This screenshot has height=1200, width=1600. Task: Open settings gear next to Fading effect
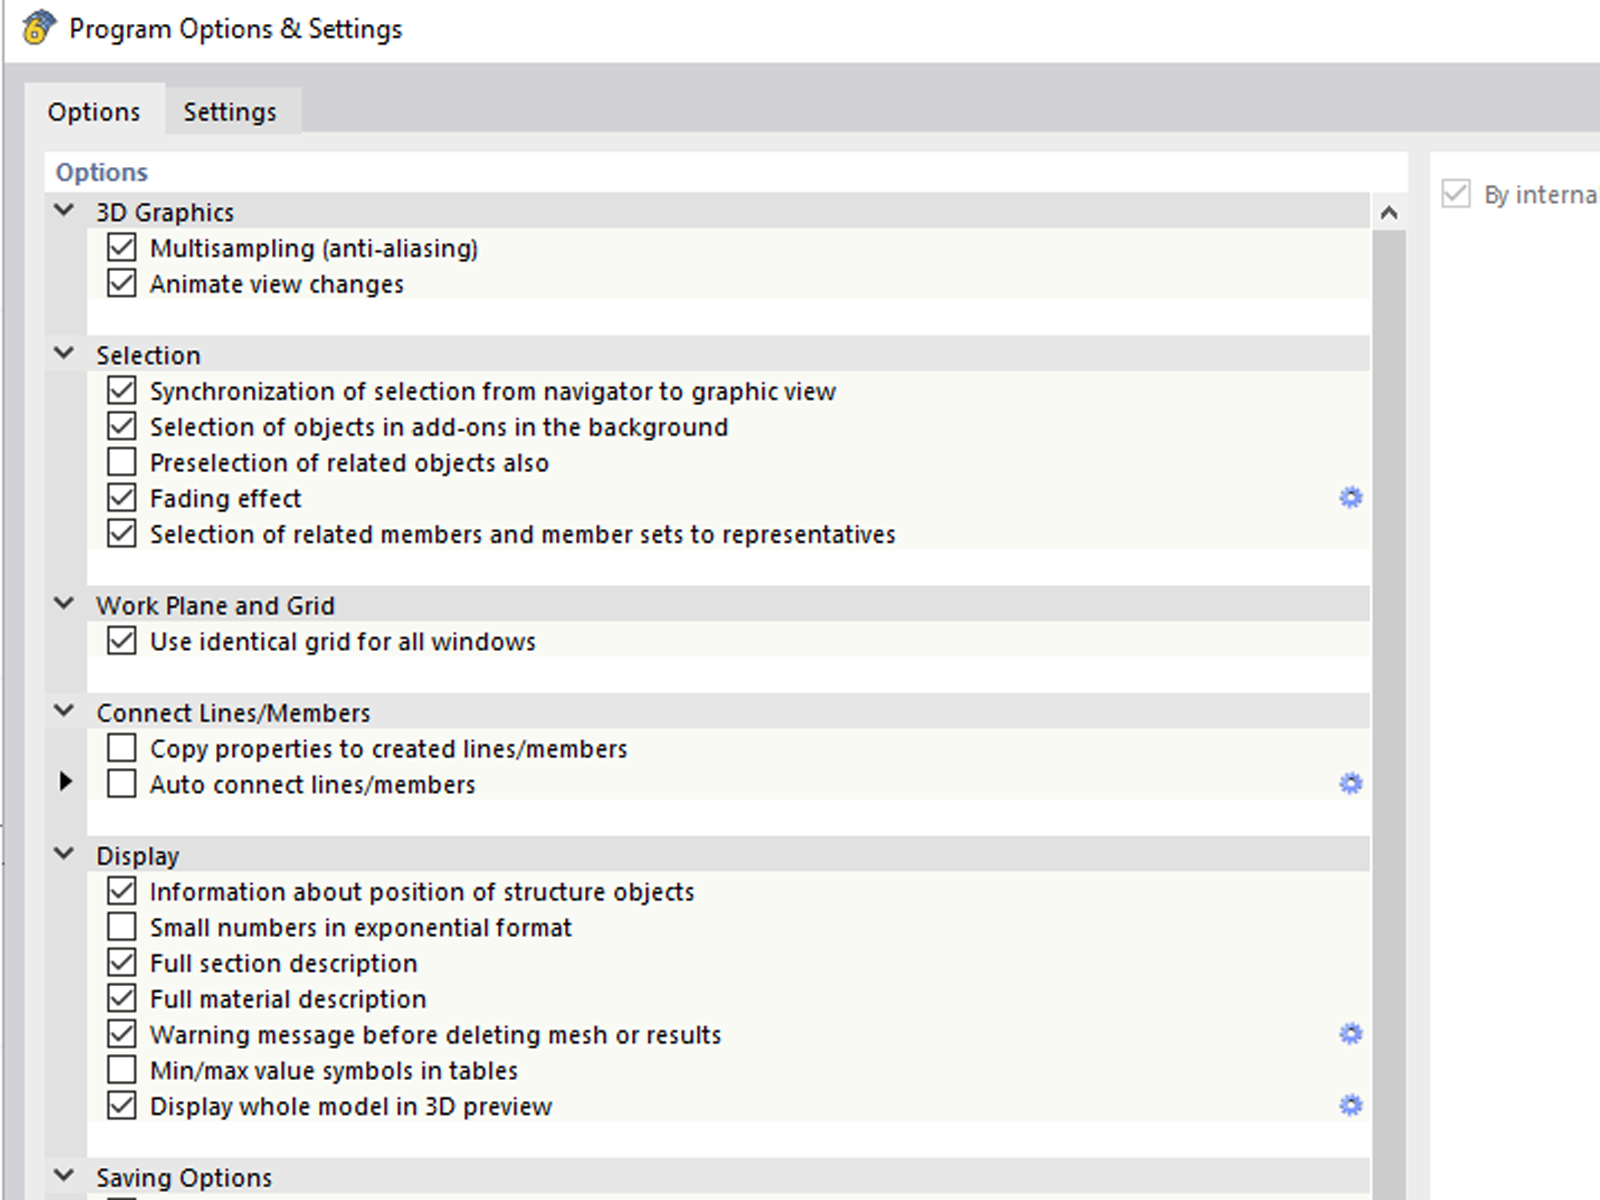coord(1351,497)
